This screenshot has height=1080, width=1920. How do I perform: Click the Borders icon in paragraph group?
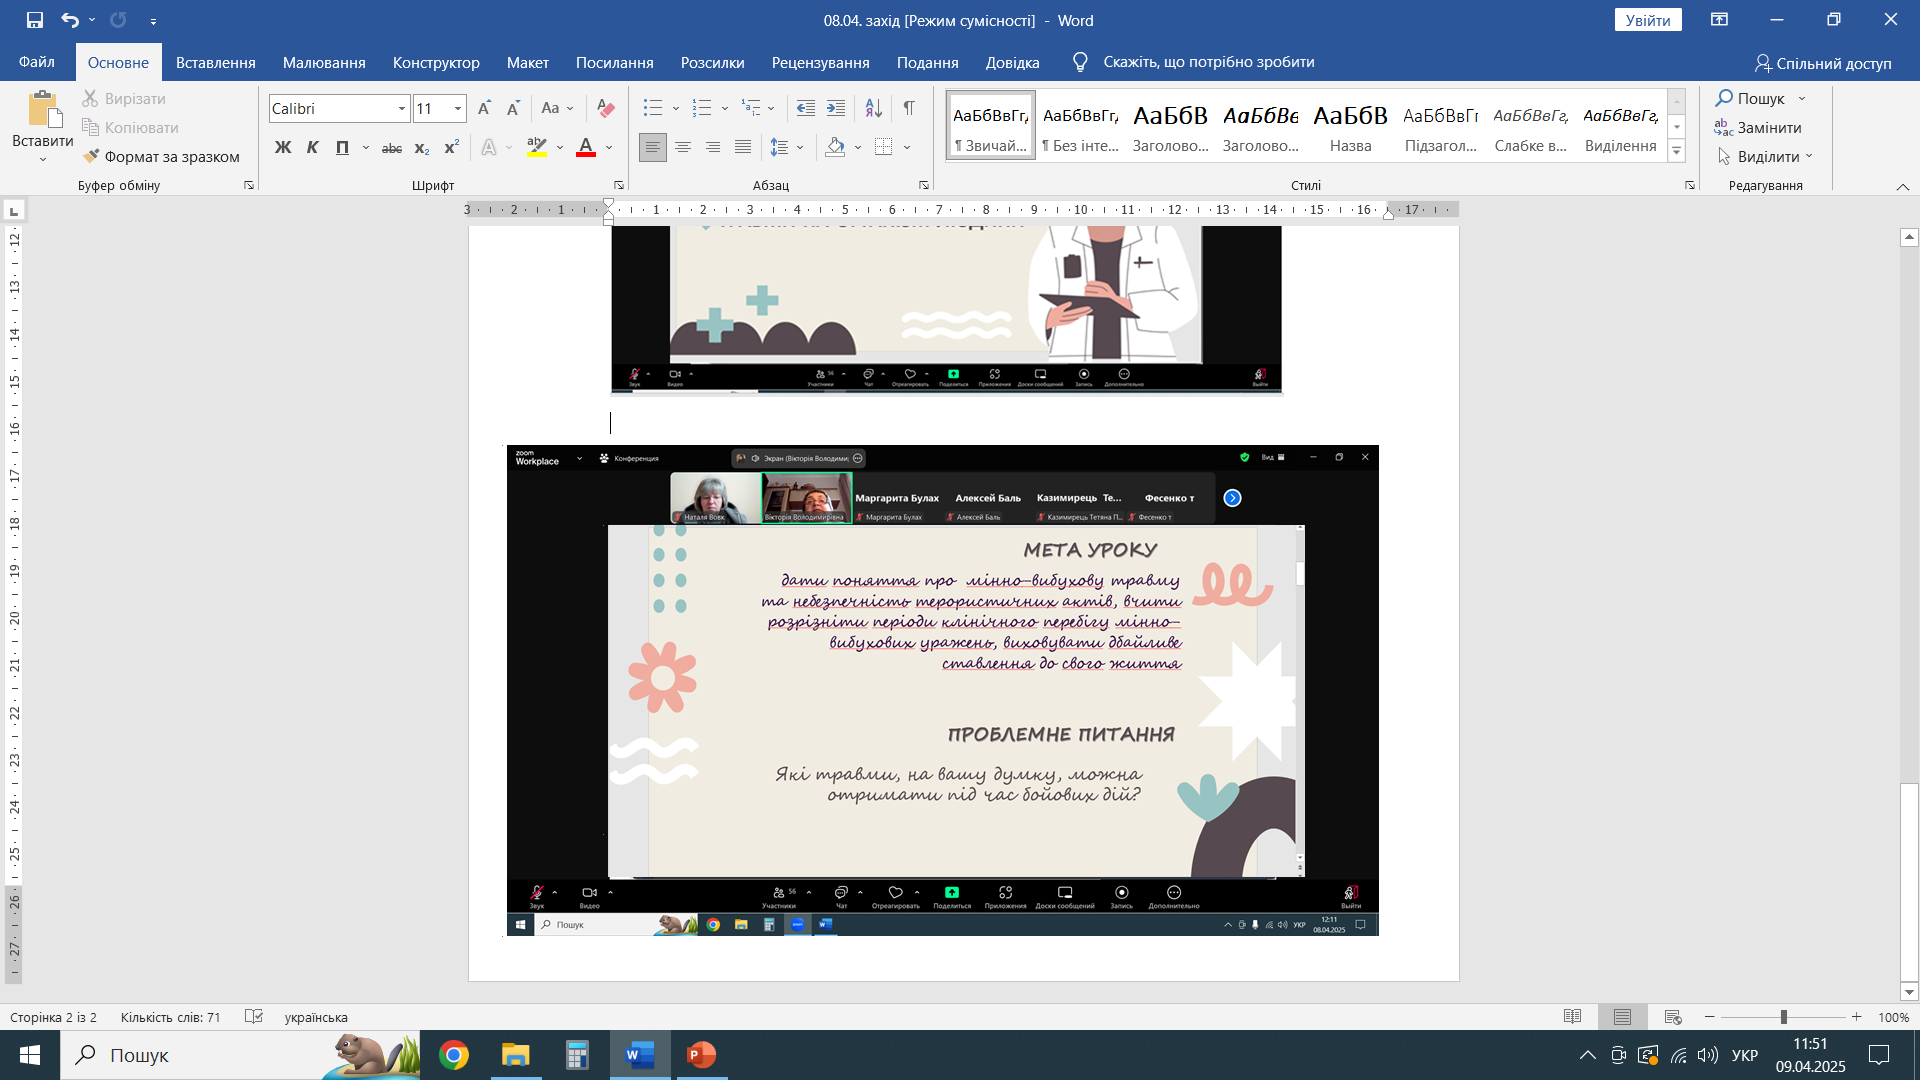pyautogui.click(x=883, y=147)
